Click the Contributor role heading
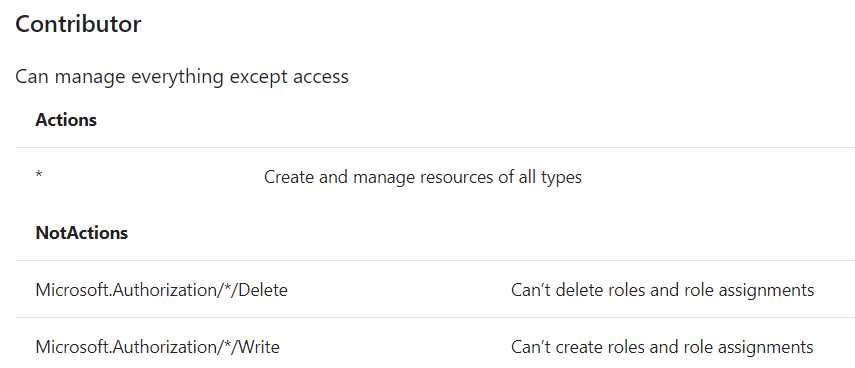The image size is (855, 368). click(78, 25)
